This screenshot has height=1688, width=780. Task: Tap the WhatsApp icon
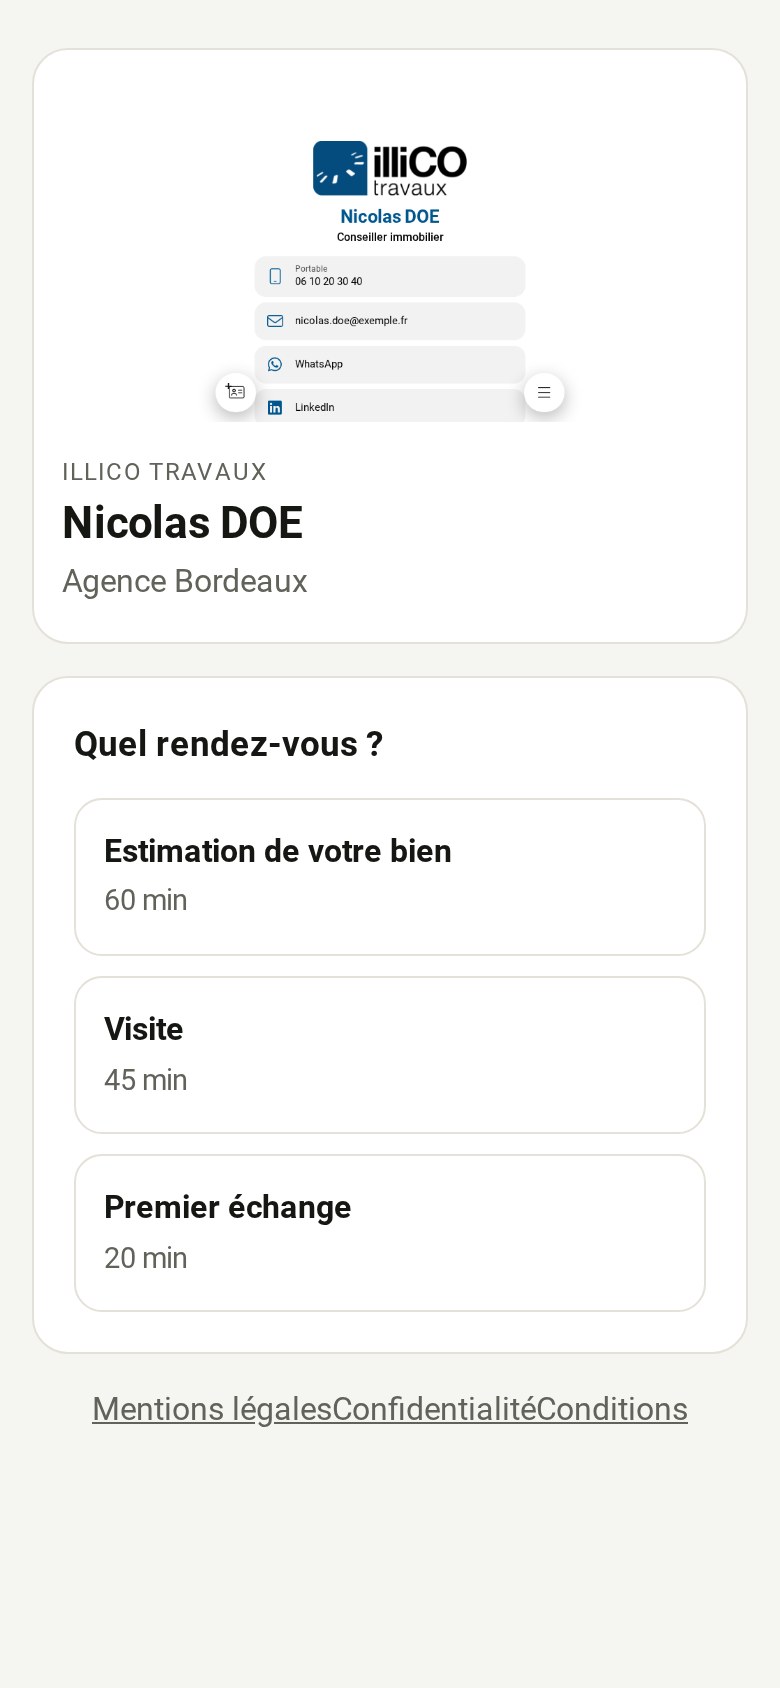click(x=275, y=364)
